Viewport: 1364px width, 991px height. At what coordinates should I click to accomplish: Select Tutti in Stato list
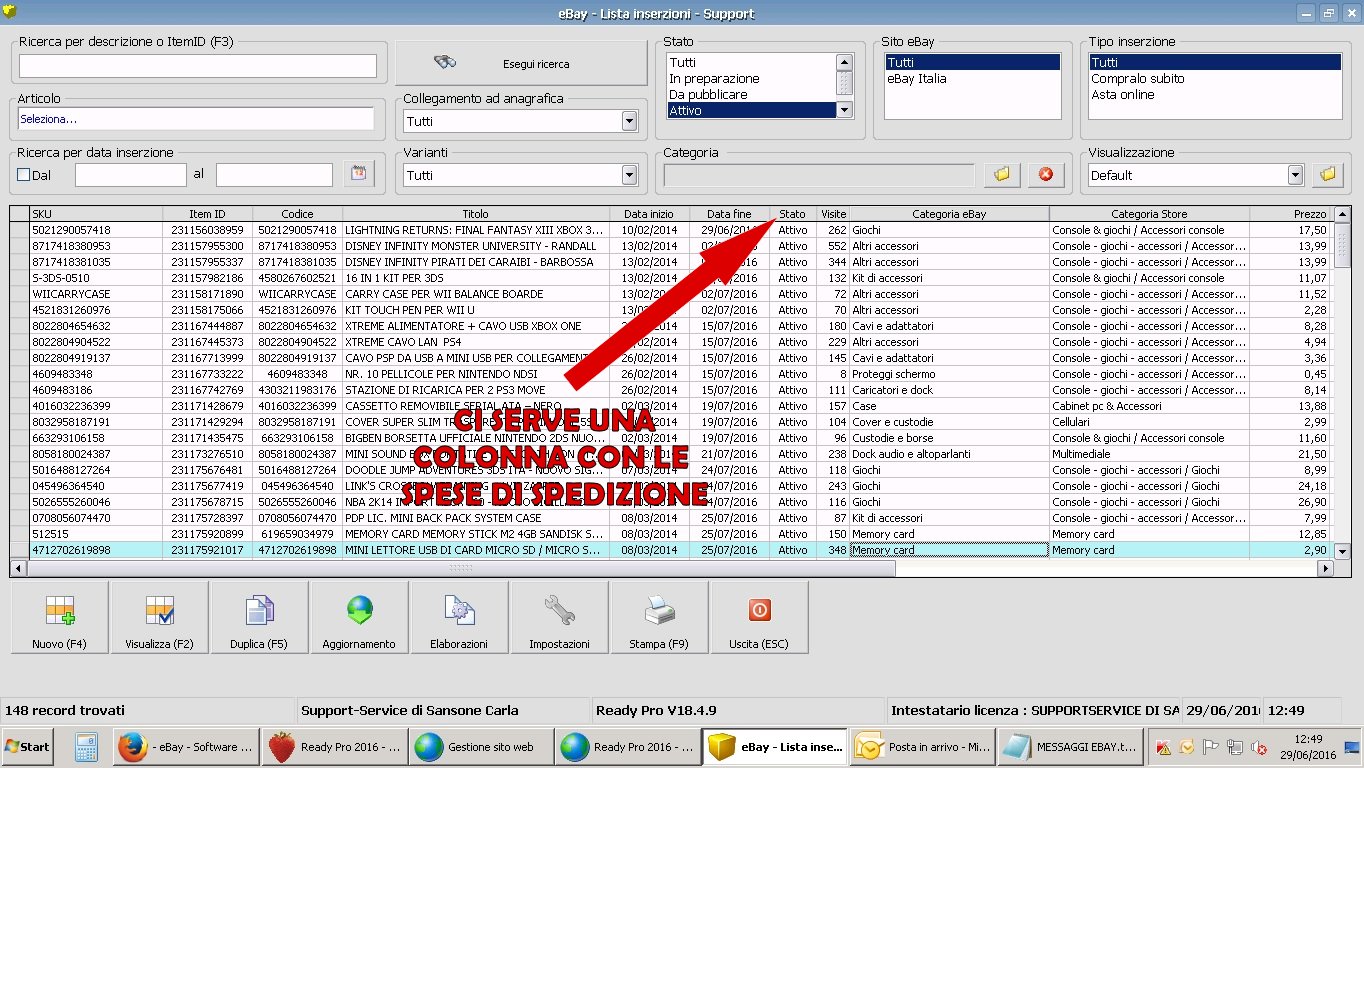(751, 62)
